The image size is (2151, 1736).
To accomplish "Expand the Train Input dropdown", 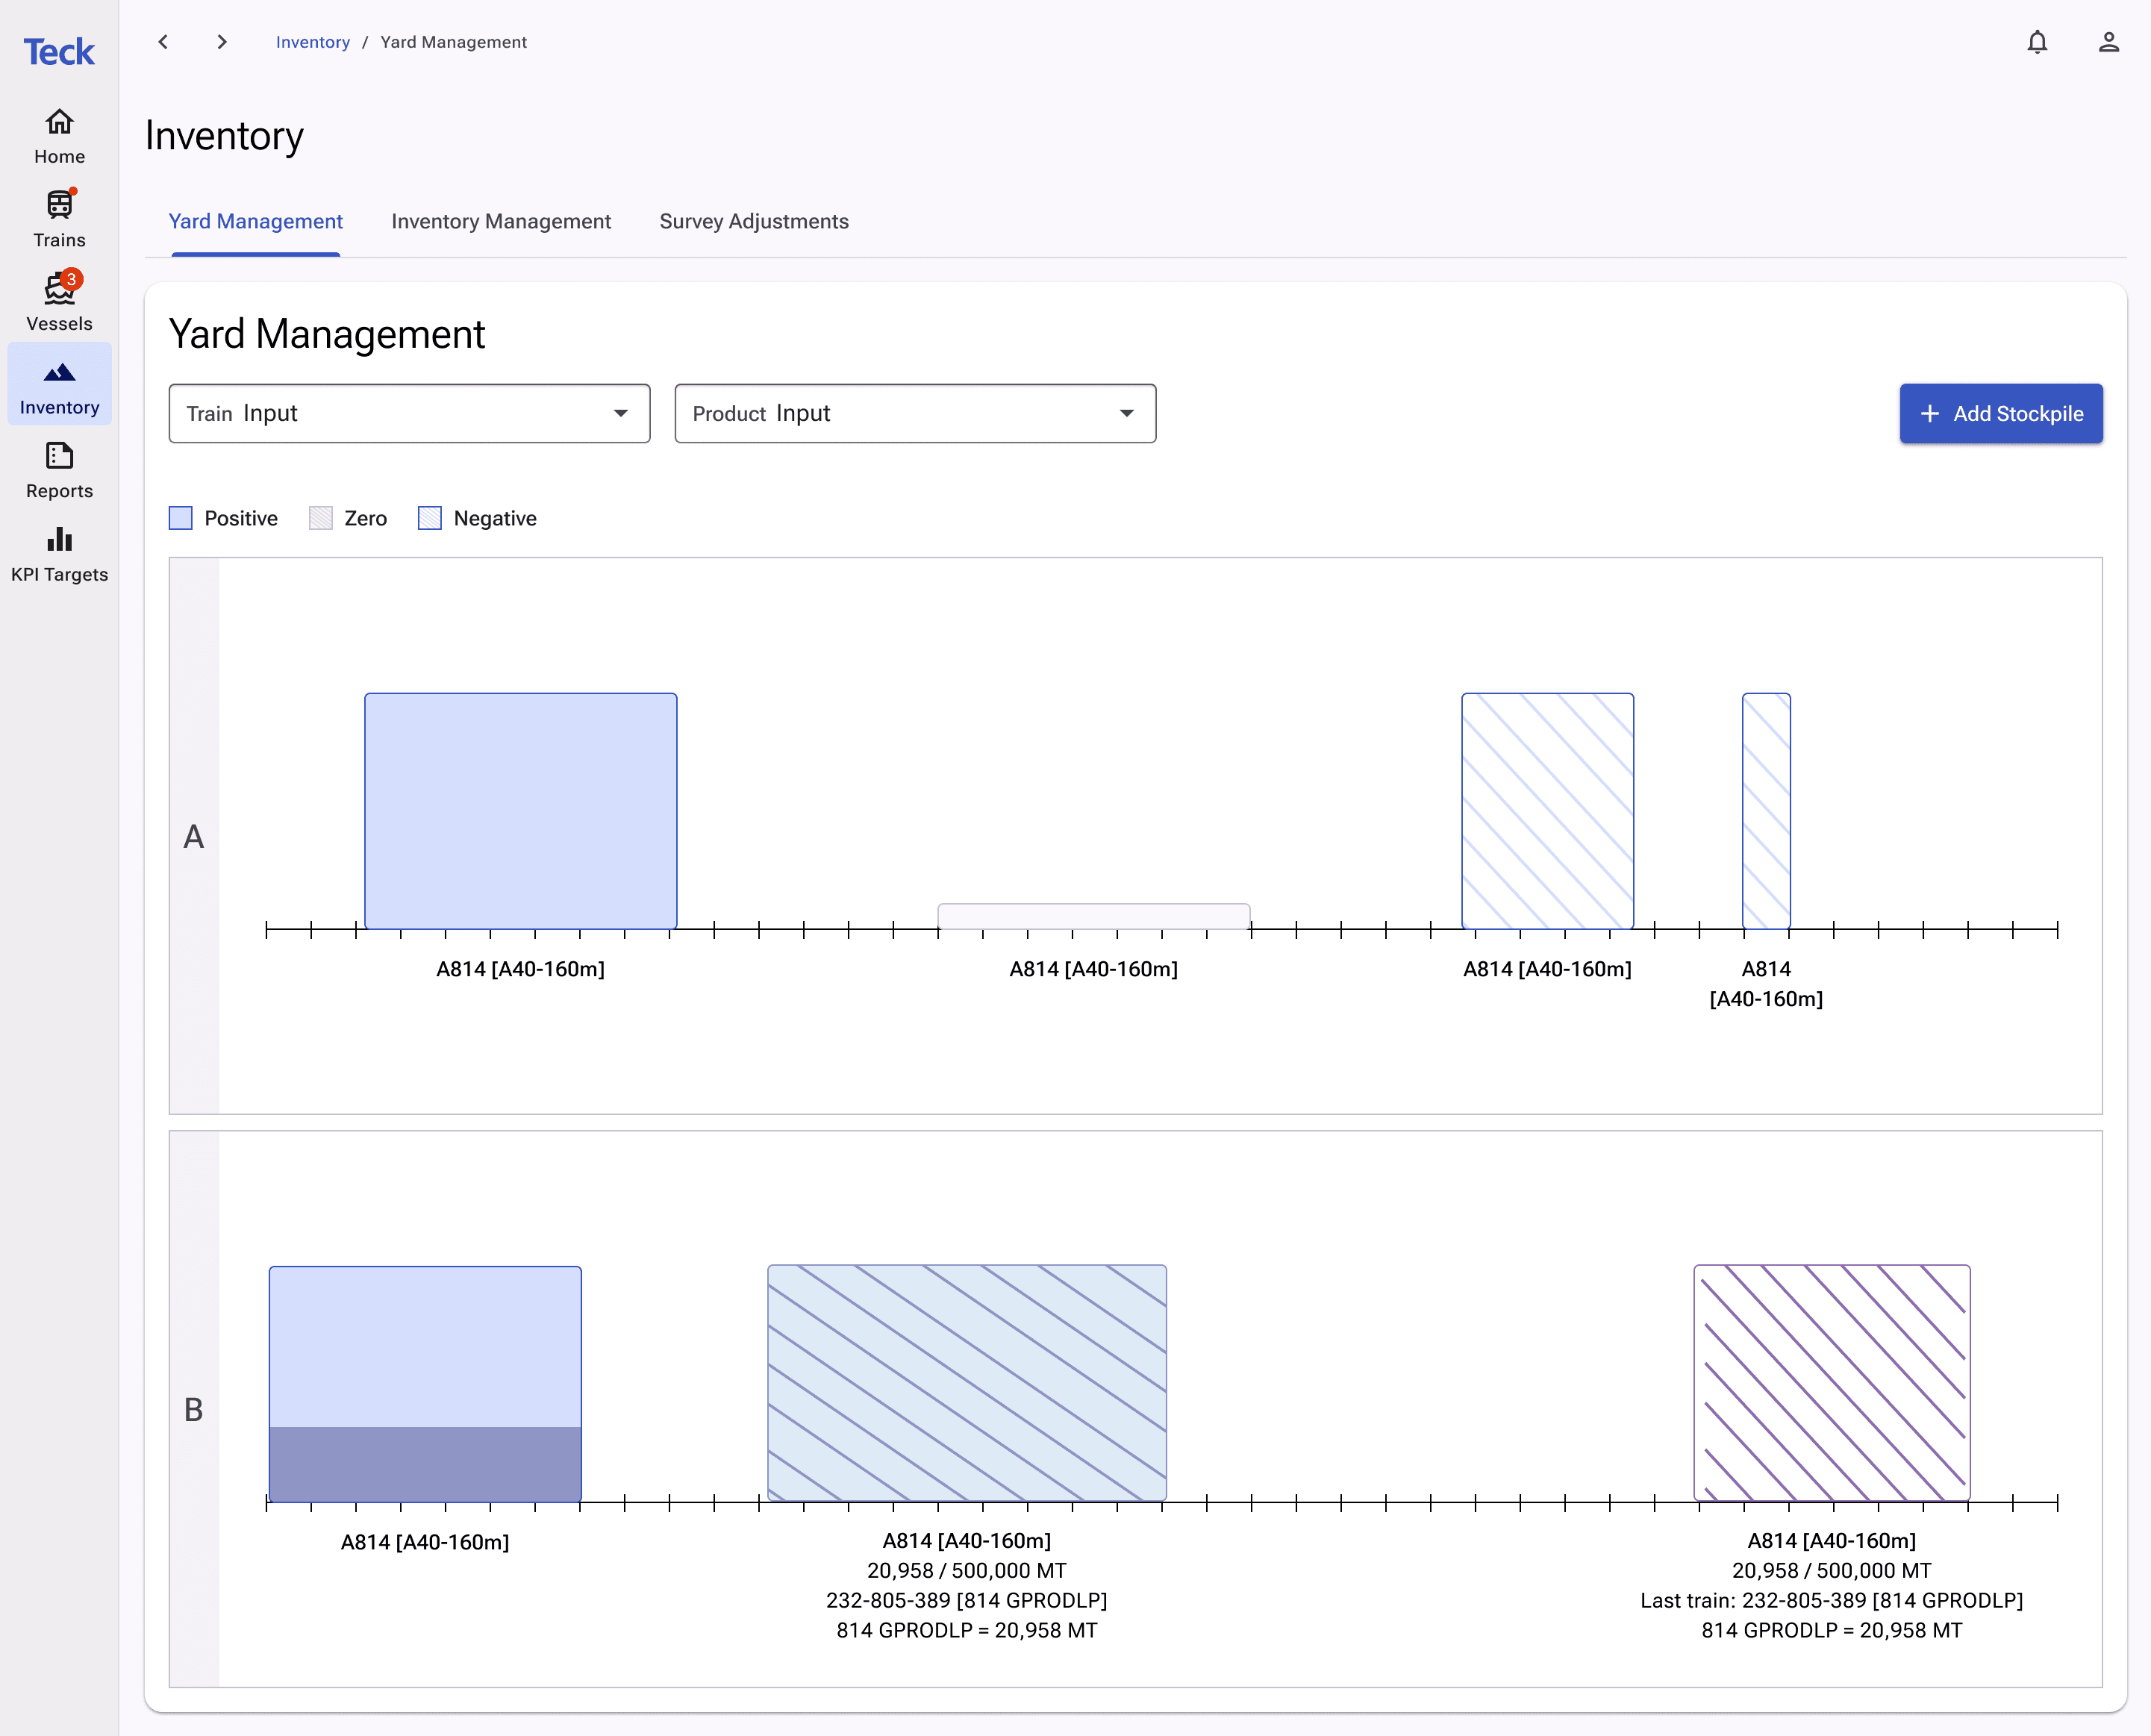I will click(x=409, y=413).
